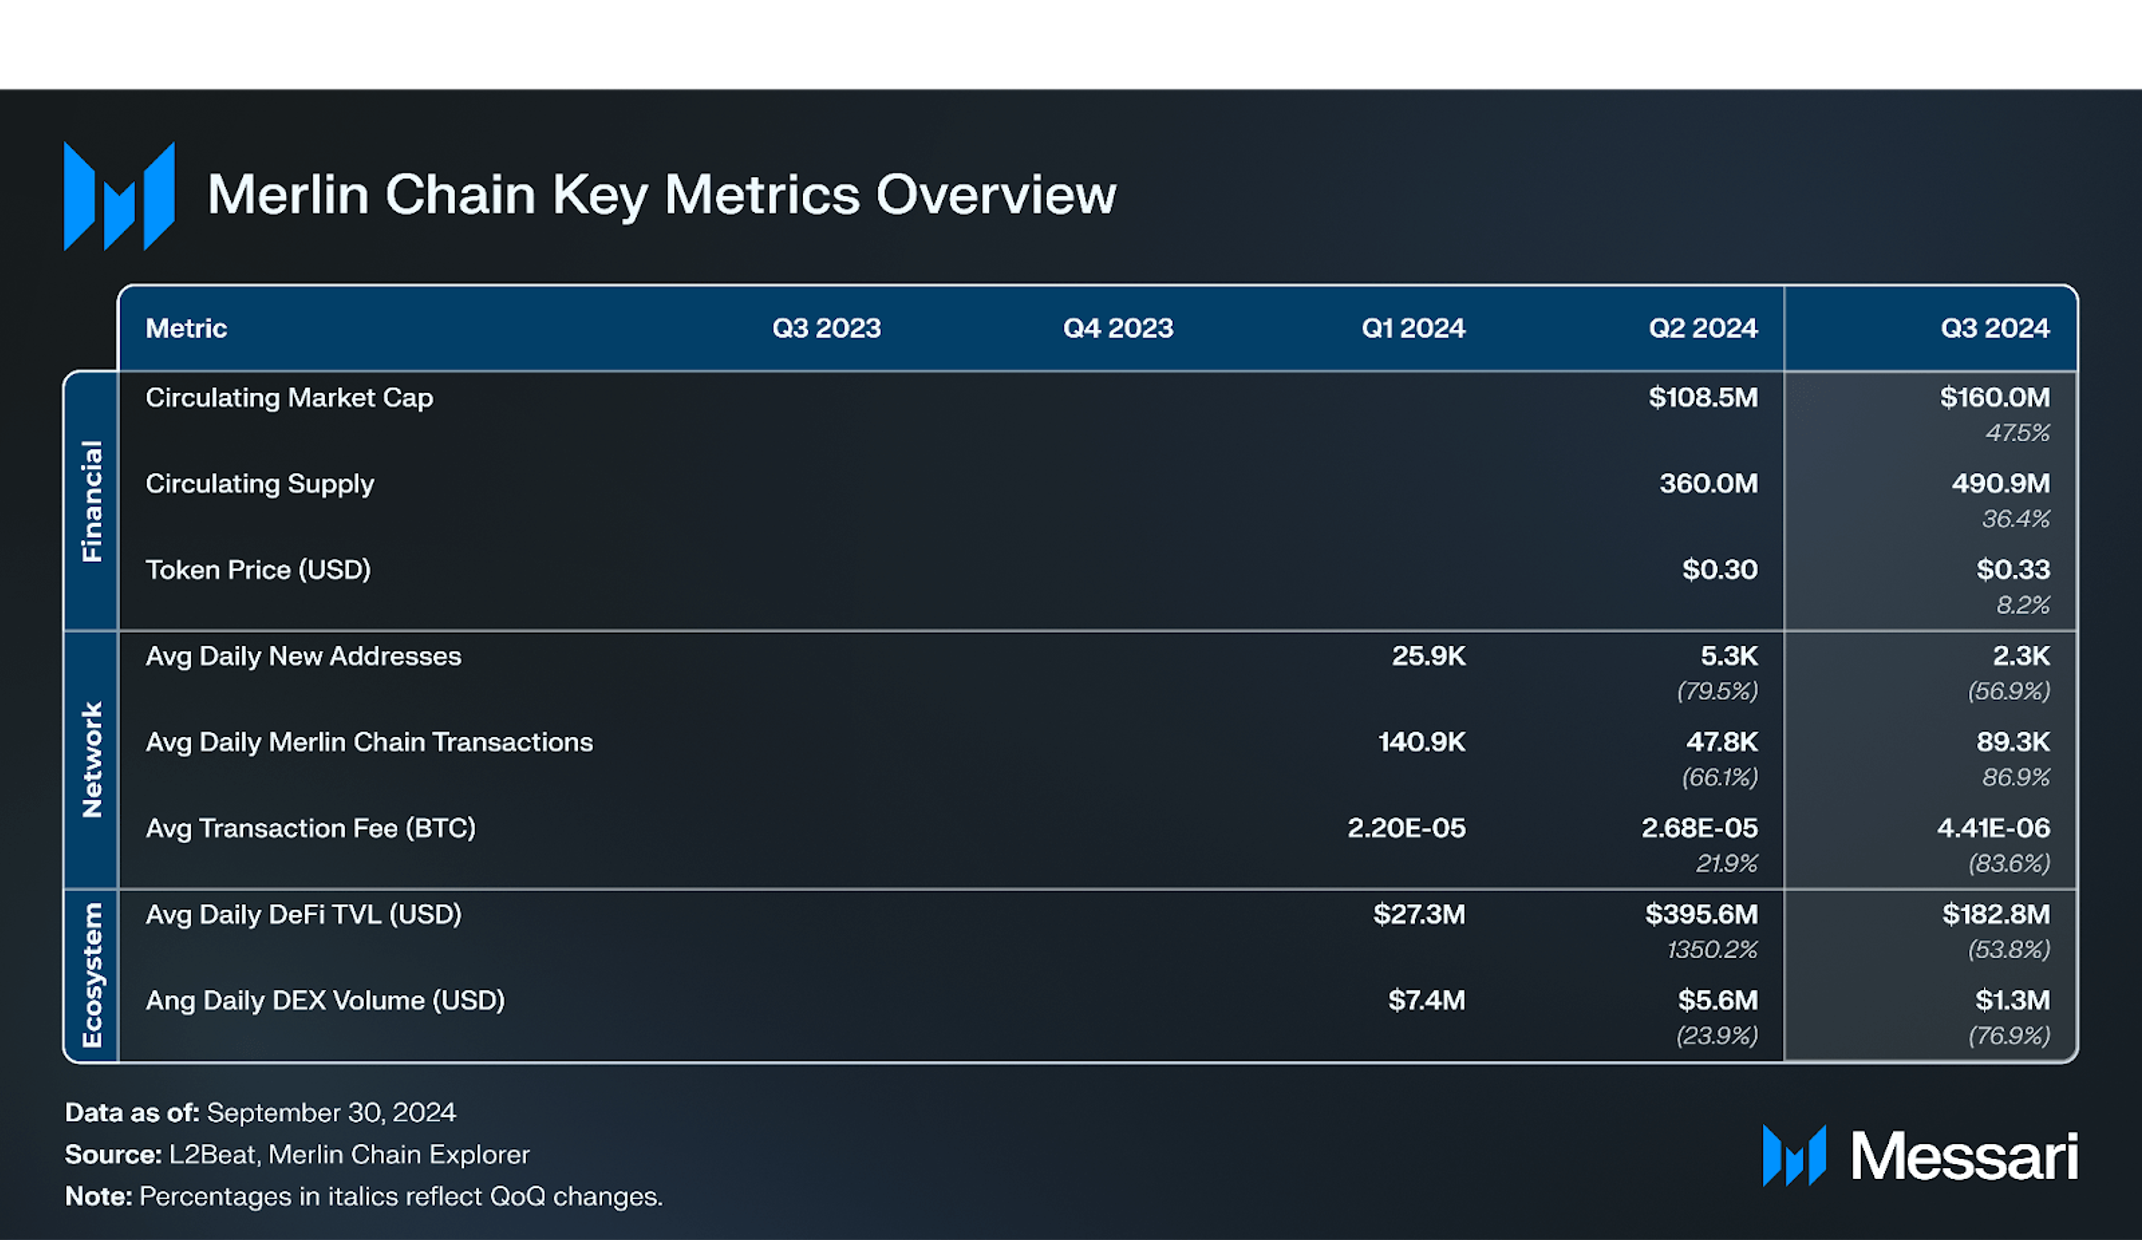Select the Token Price (USD) row label

coord(258,570)
